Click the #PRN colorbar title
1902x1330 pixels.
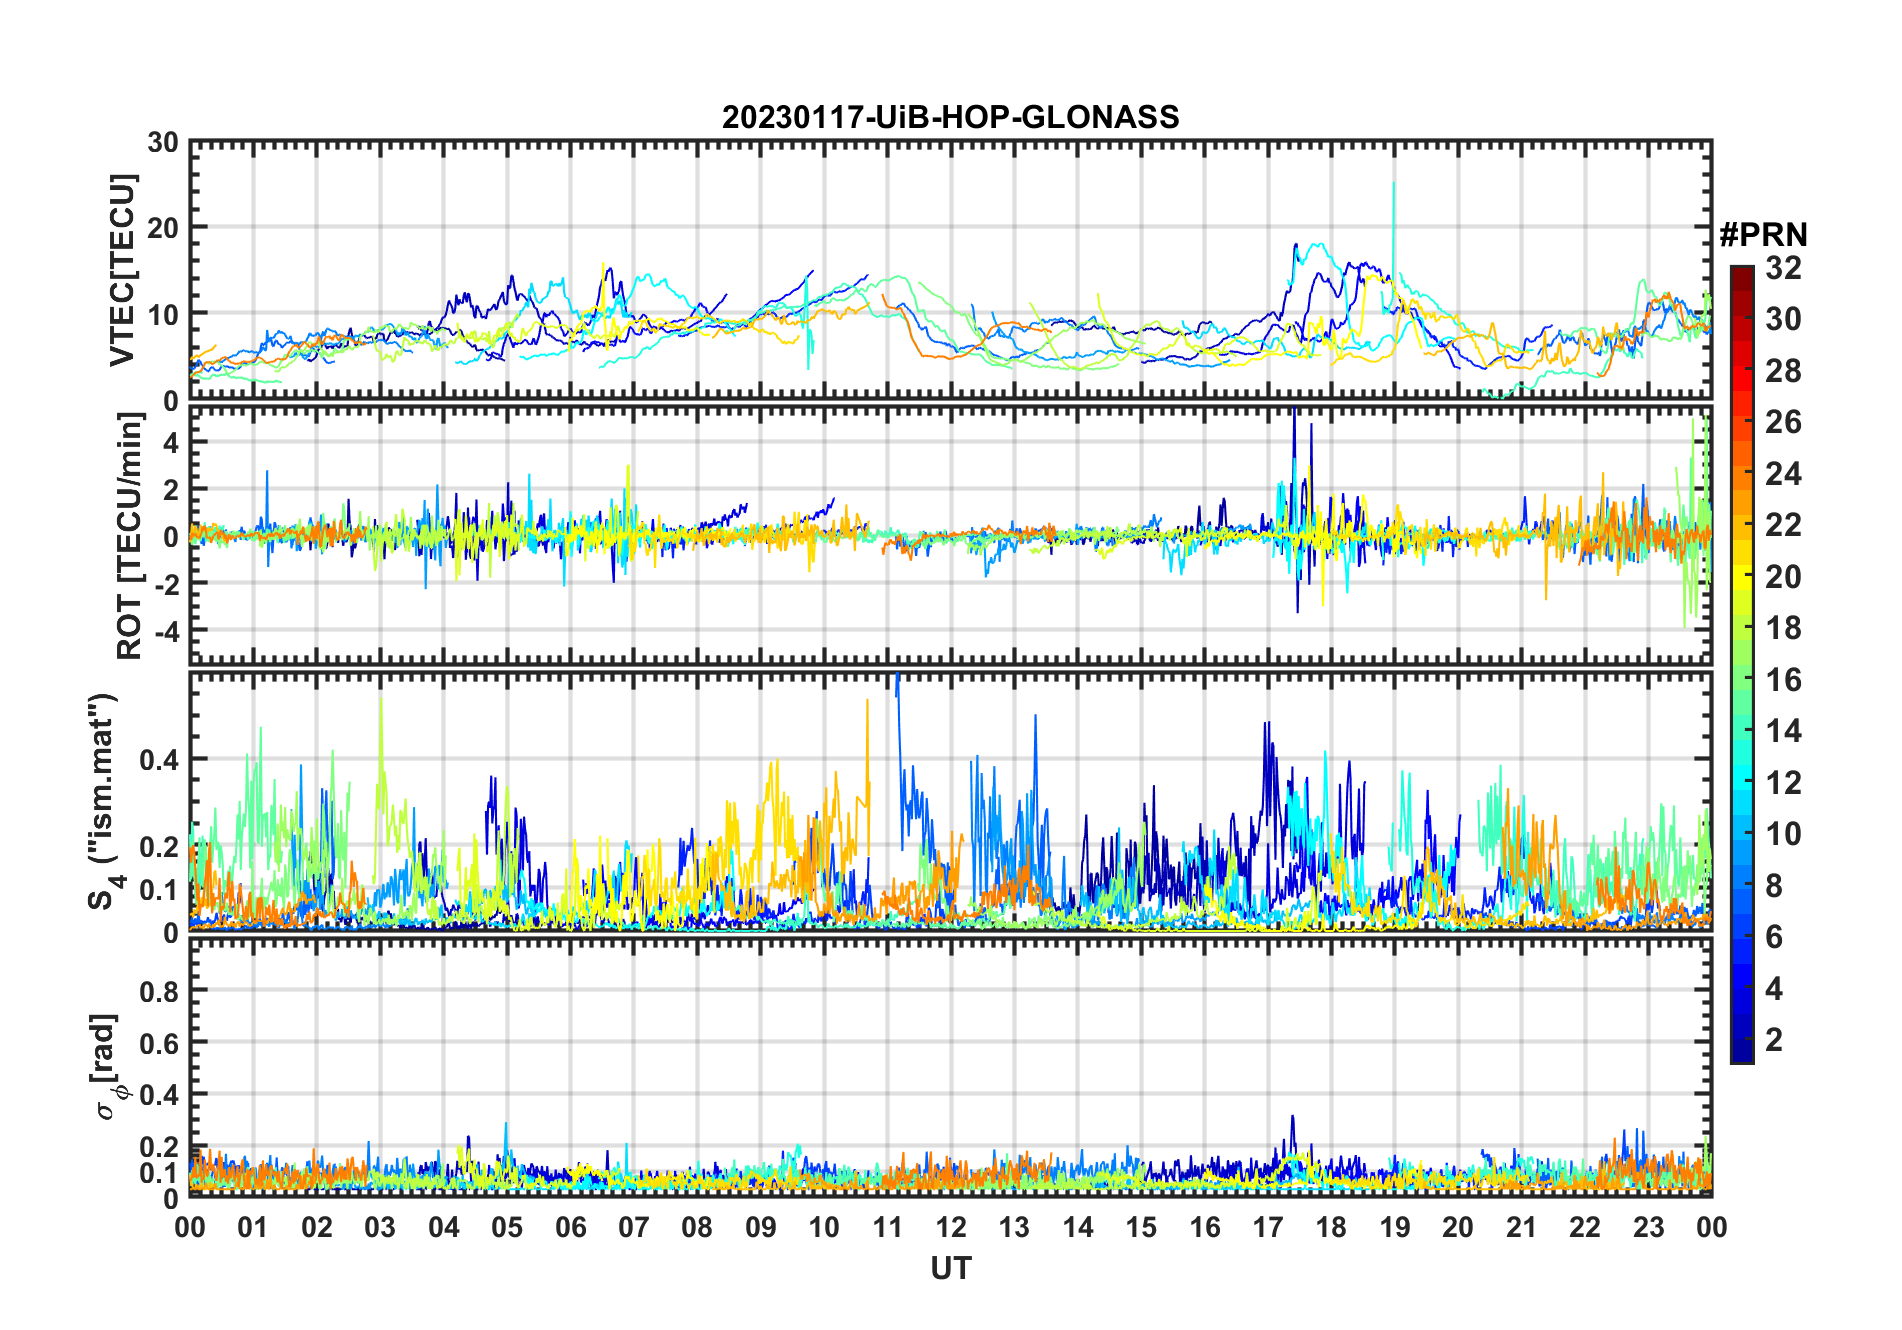click(x=1763, y=235)
